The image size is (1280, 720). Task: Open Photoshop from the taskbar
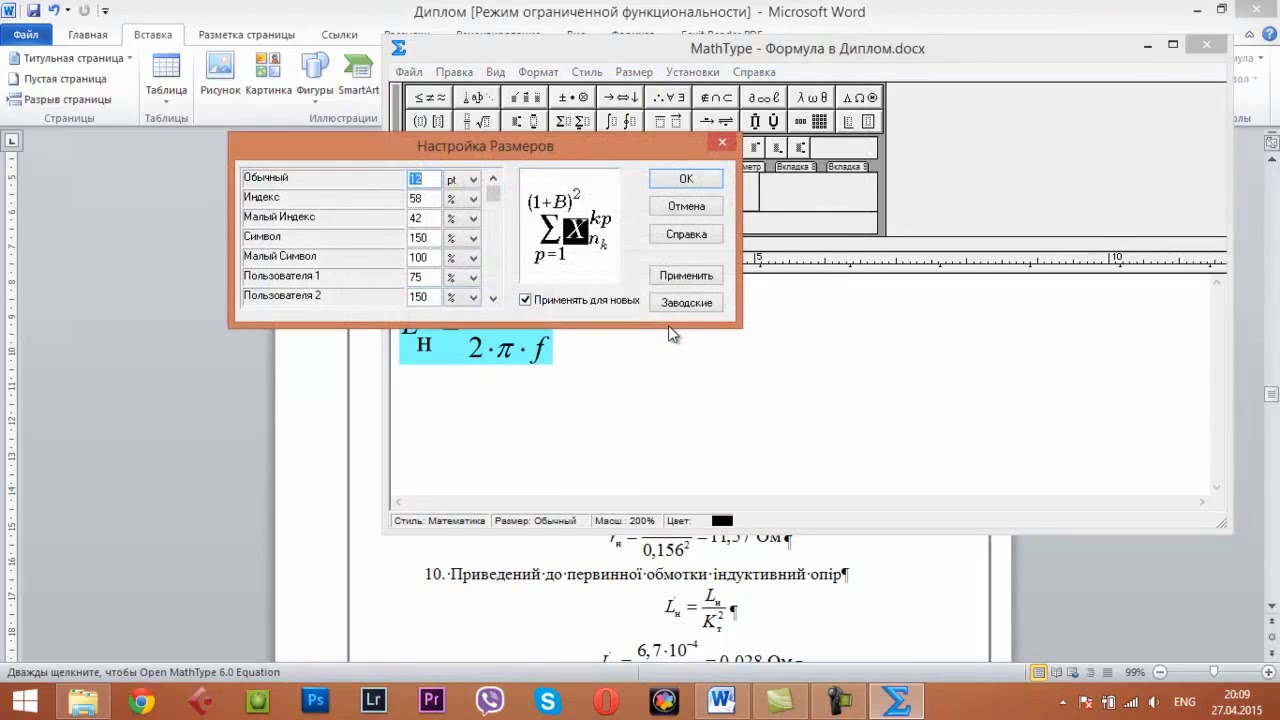tap(316, 700)
